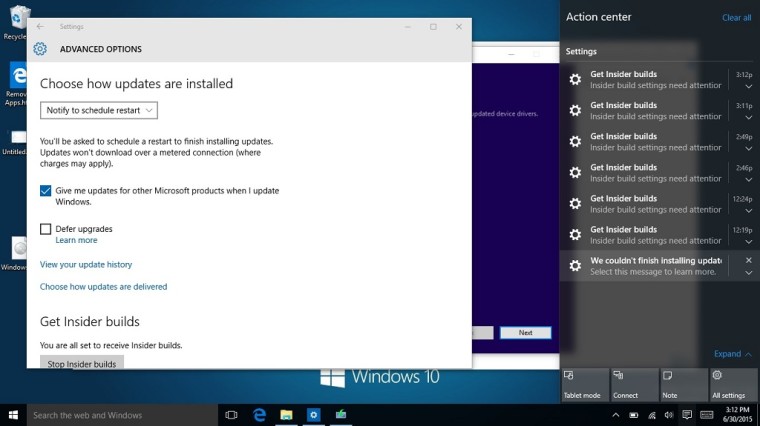Viewport: 760px width, 426px height.
Task: Open Choose how updates are delivered
Action: pyautogui.click(x=103, y=287)
